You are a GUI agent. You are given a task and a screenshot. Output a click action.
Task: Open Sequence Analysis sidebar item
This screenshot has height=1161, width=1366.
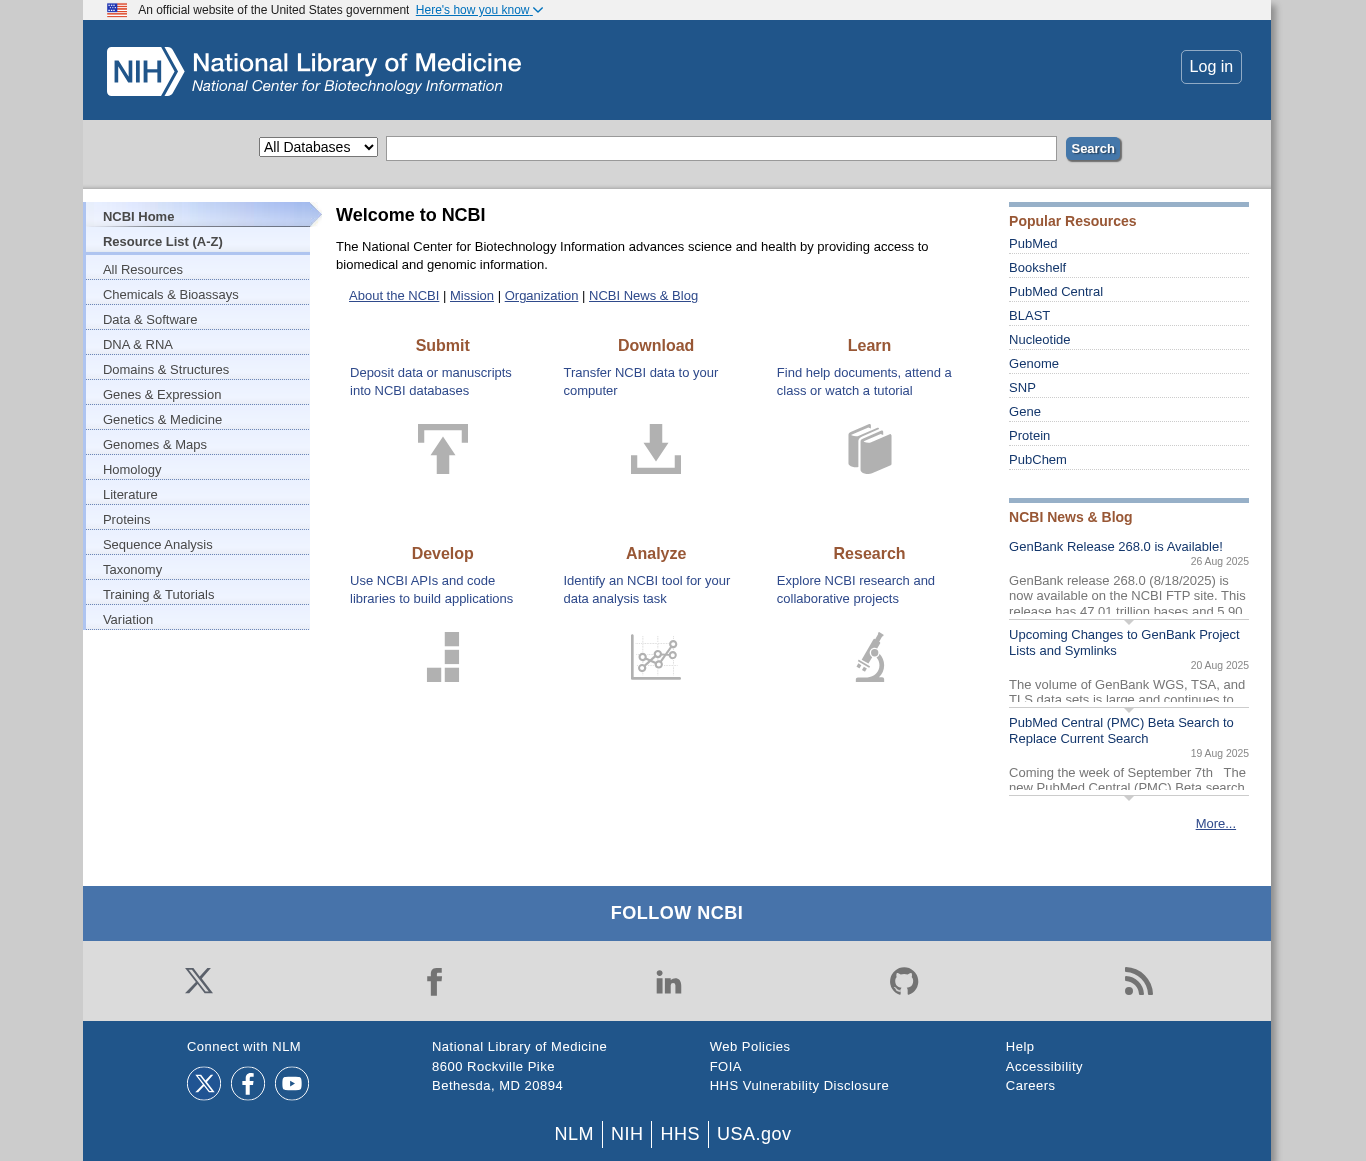pyautogui.click(x=197, y=544)
